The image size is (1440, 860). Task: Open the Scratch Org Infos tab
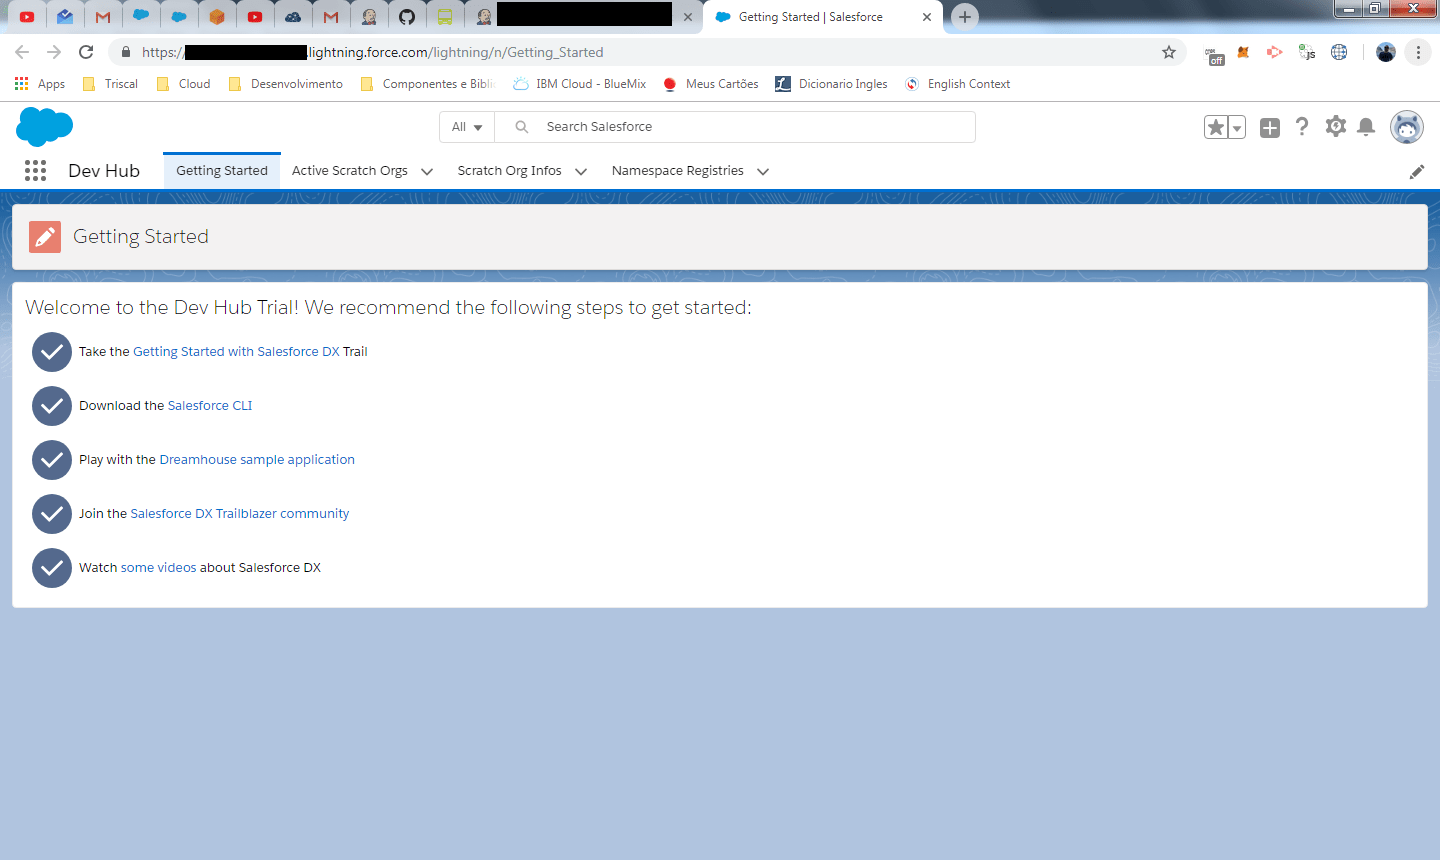tap(510, 171)
